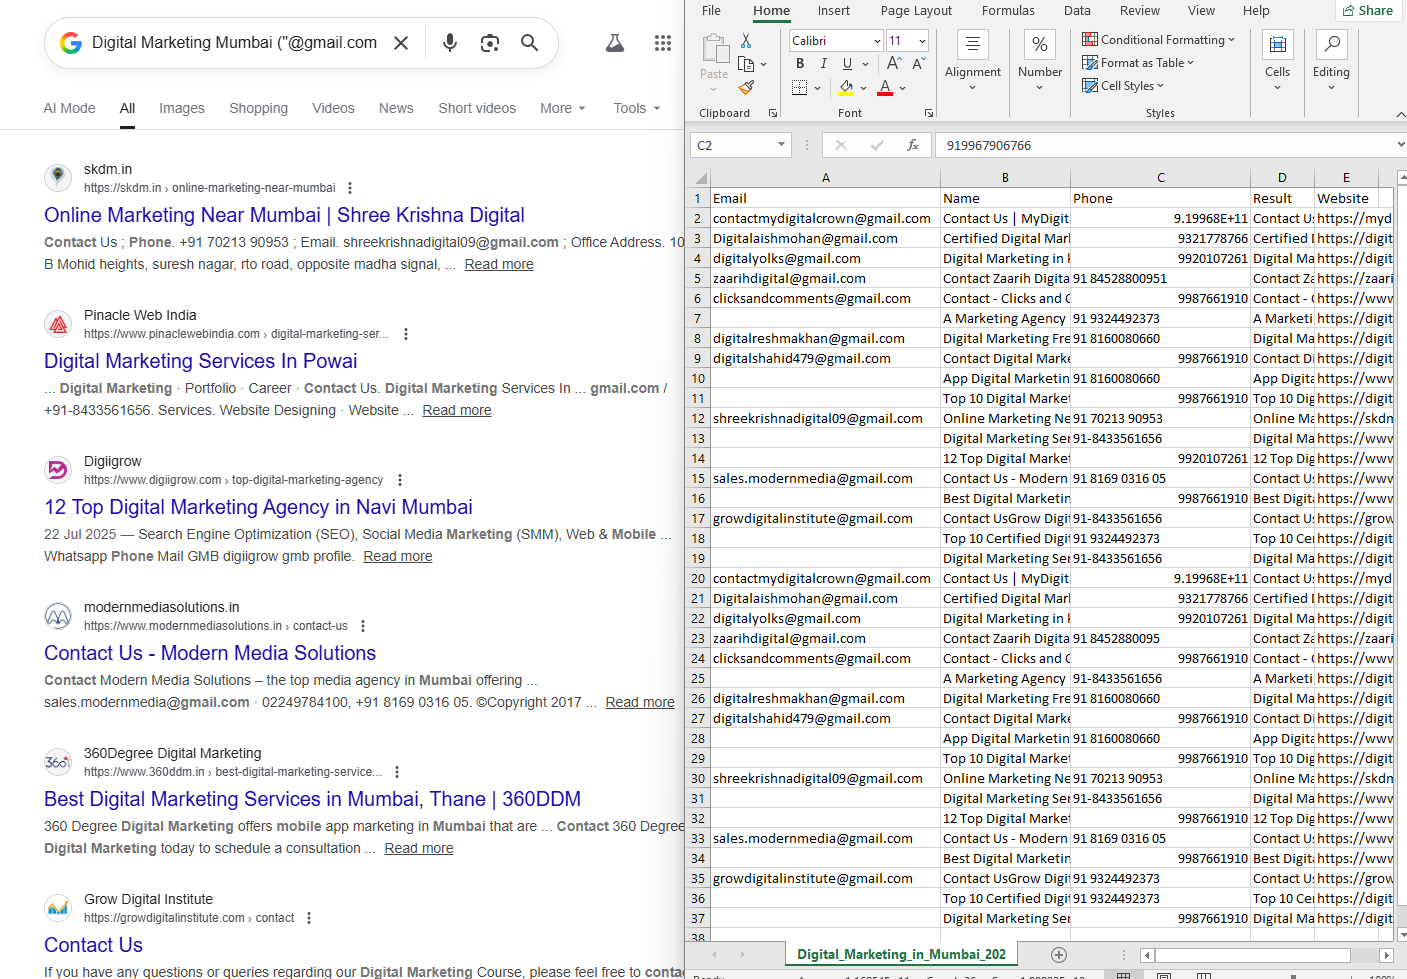This screenshot has width=1407, height=979.
Task: Start voice search with microphone icon
Action: 450,43
